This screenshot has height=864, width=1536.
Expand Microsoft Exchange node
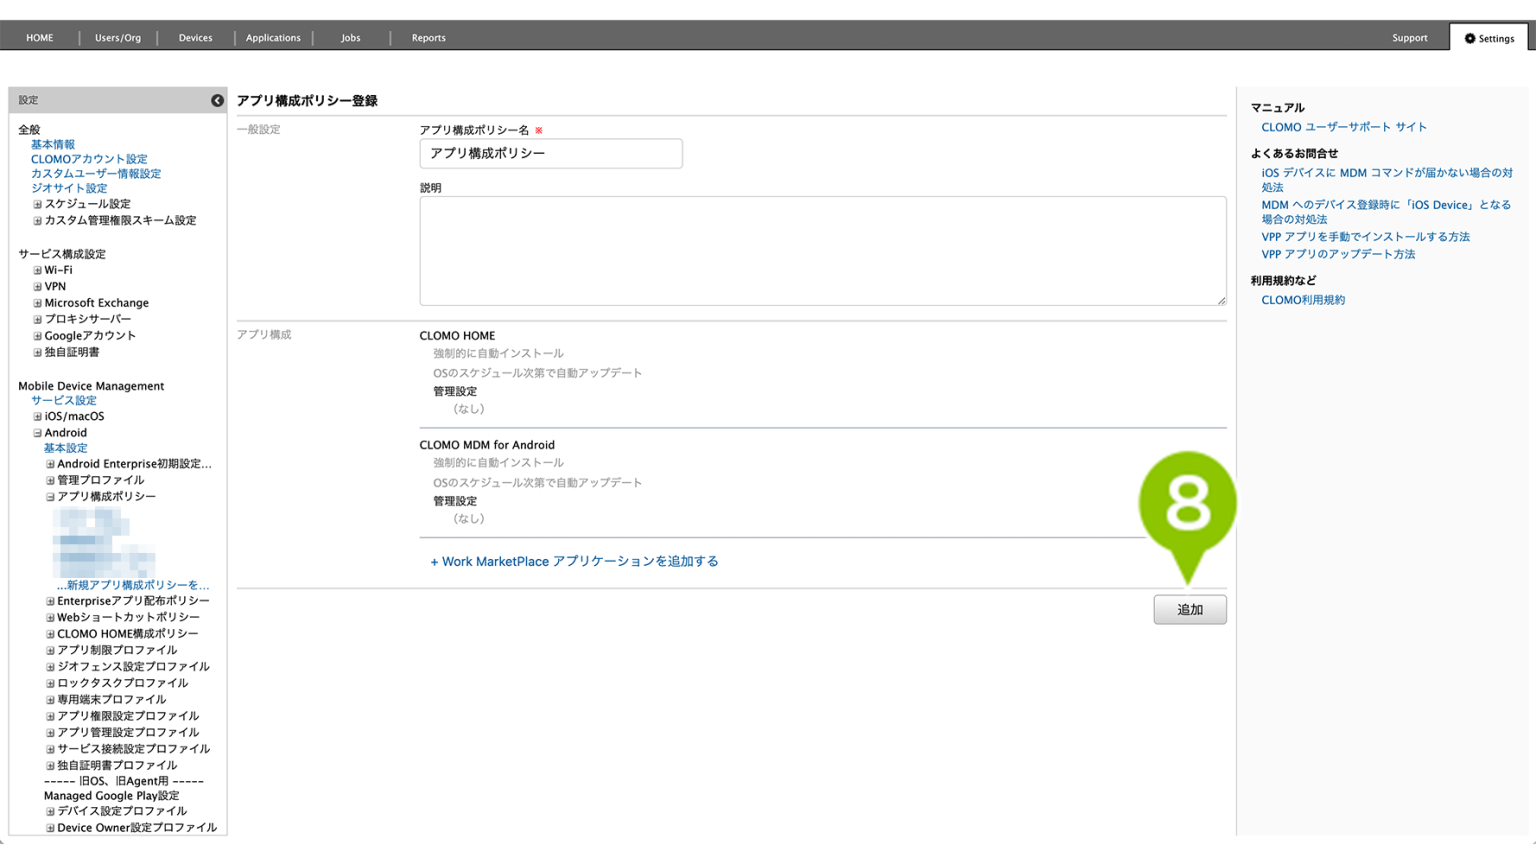pyautogui.click(x=37, y=303)
